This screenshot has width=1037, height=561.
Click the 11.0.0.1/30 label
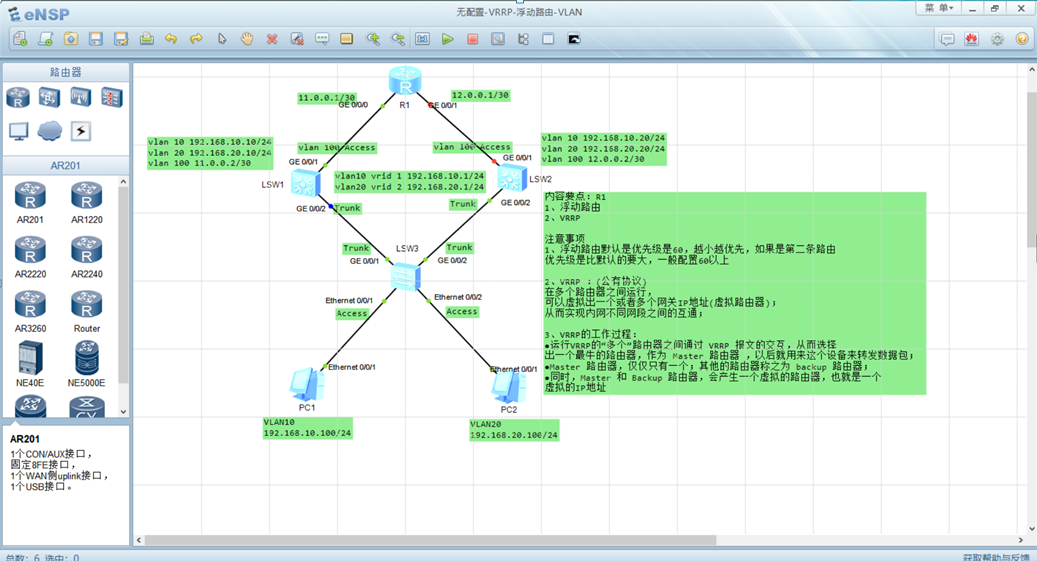coord(327,98)
